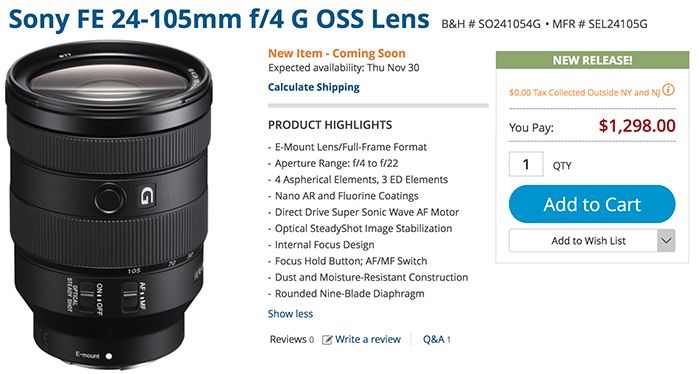Open Write a review link
The width and height of the screenshot is (700, 374).
368,340
